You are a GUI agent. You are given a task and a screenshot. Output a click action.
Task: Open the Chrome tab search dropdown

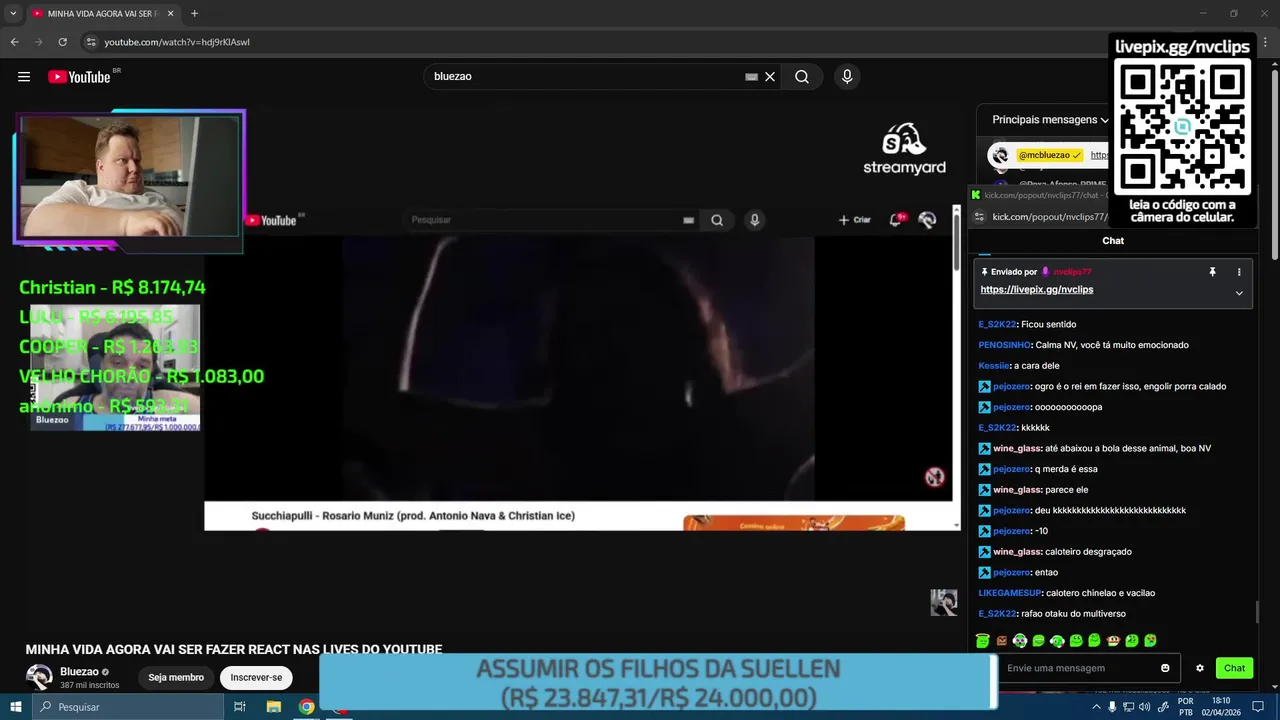[13, 14]
